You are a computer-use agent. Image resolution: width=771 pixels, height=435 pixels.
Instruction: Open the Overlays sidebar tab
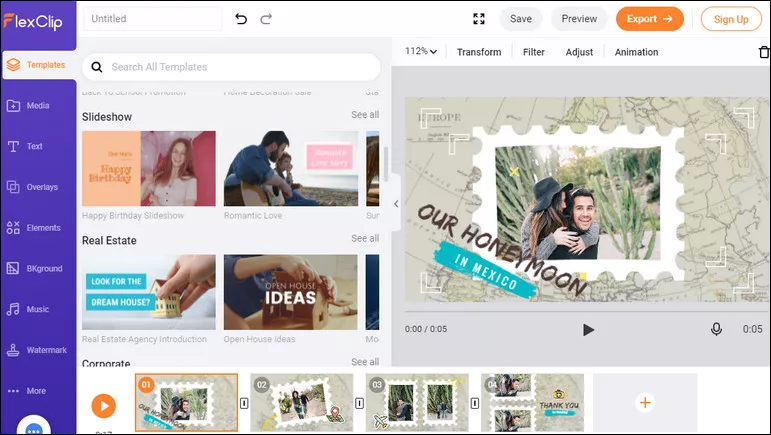click(x=32, y=187)
